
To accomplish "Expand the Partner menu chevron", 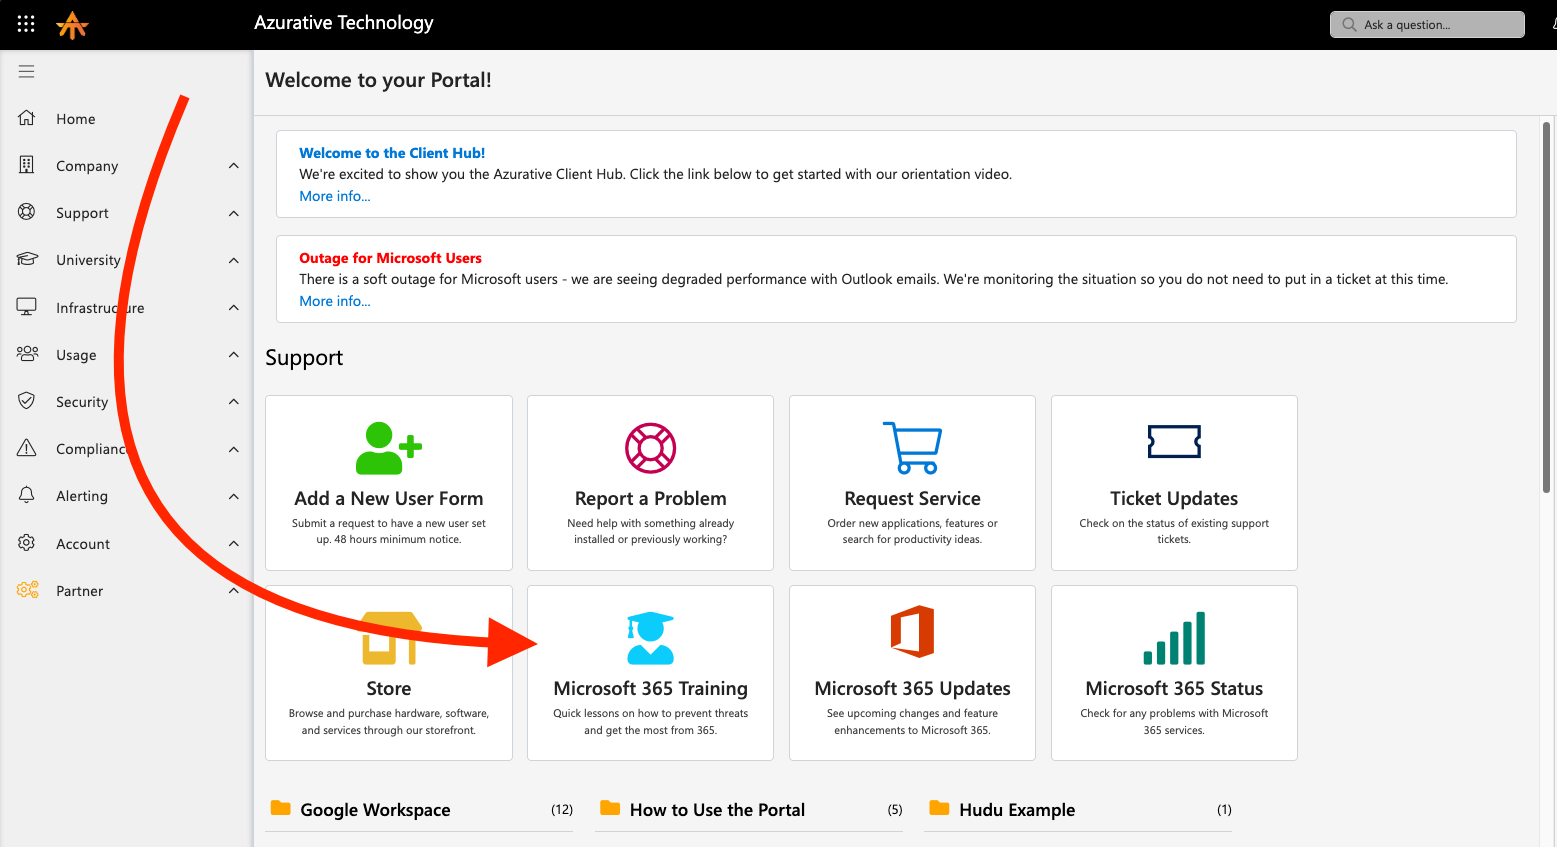I will [233, 591].
